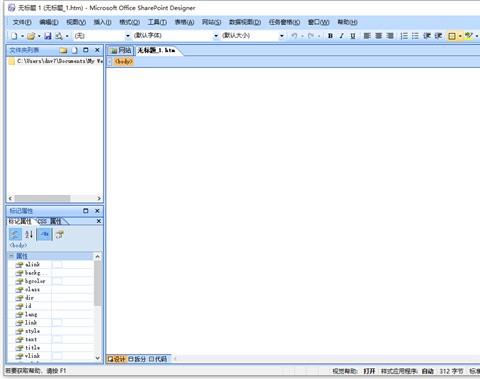Viewport: 480px width, 379px height.
Task: Click the Undo arrow icon
Action: 294,36
